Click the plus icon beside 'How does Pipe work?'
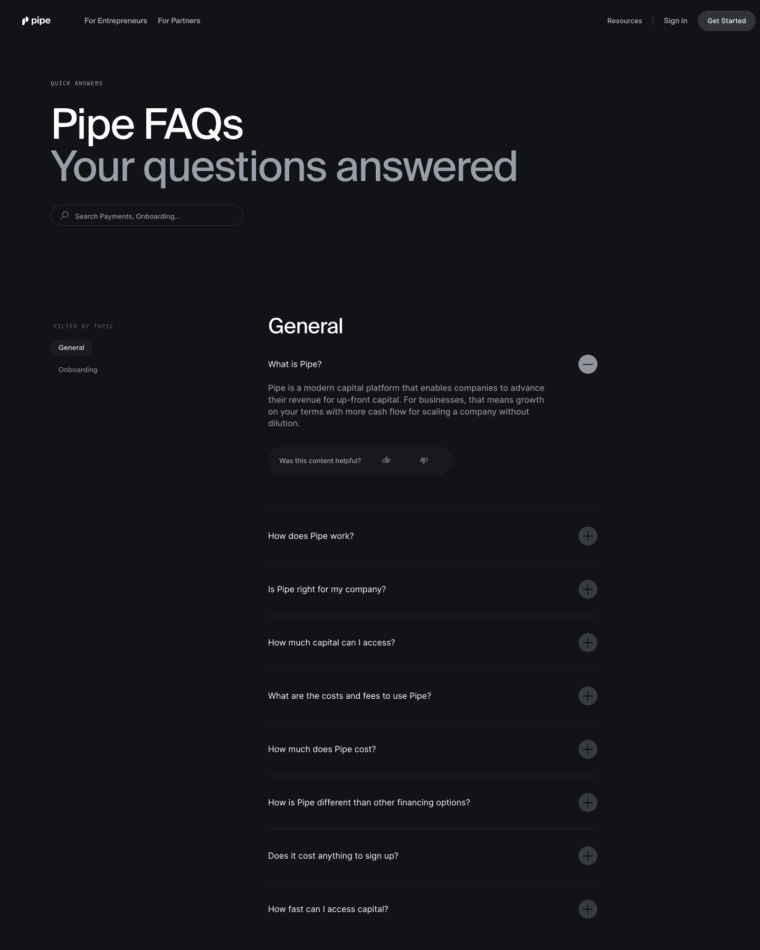The height and width of the screenshot is (950, 760). tap(587, 536)
